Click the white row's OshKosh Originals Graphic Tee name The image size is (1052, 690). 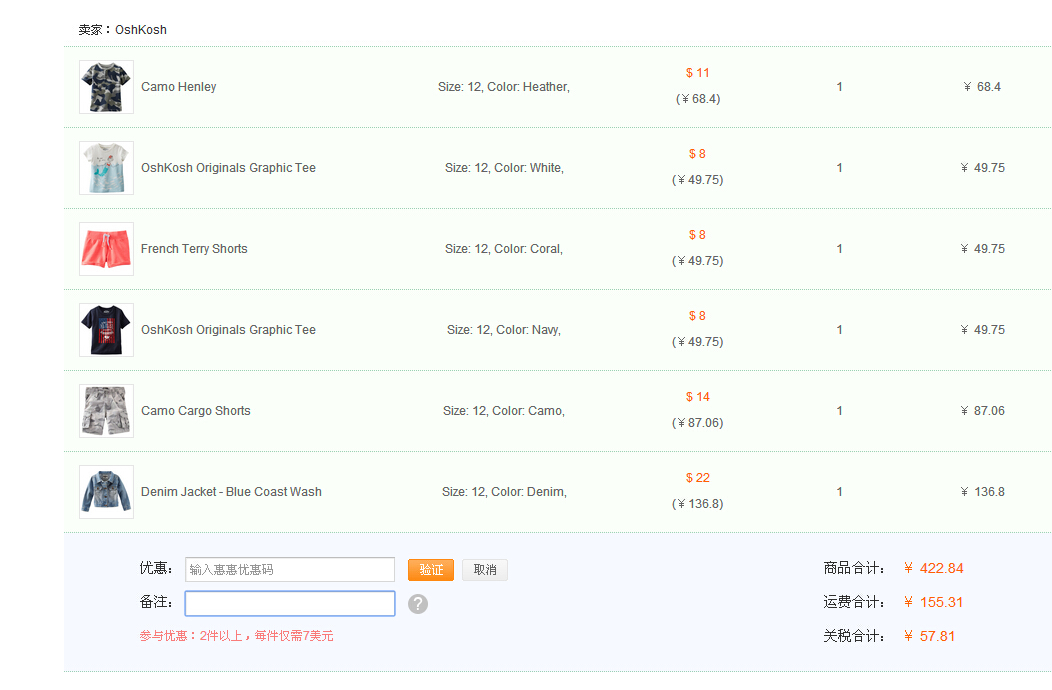[228, 168]
